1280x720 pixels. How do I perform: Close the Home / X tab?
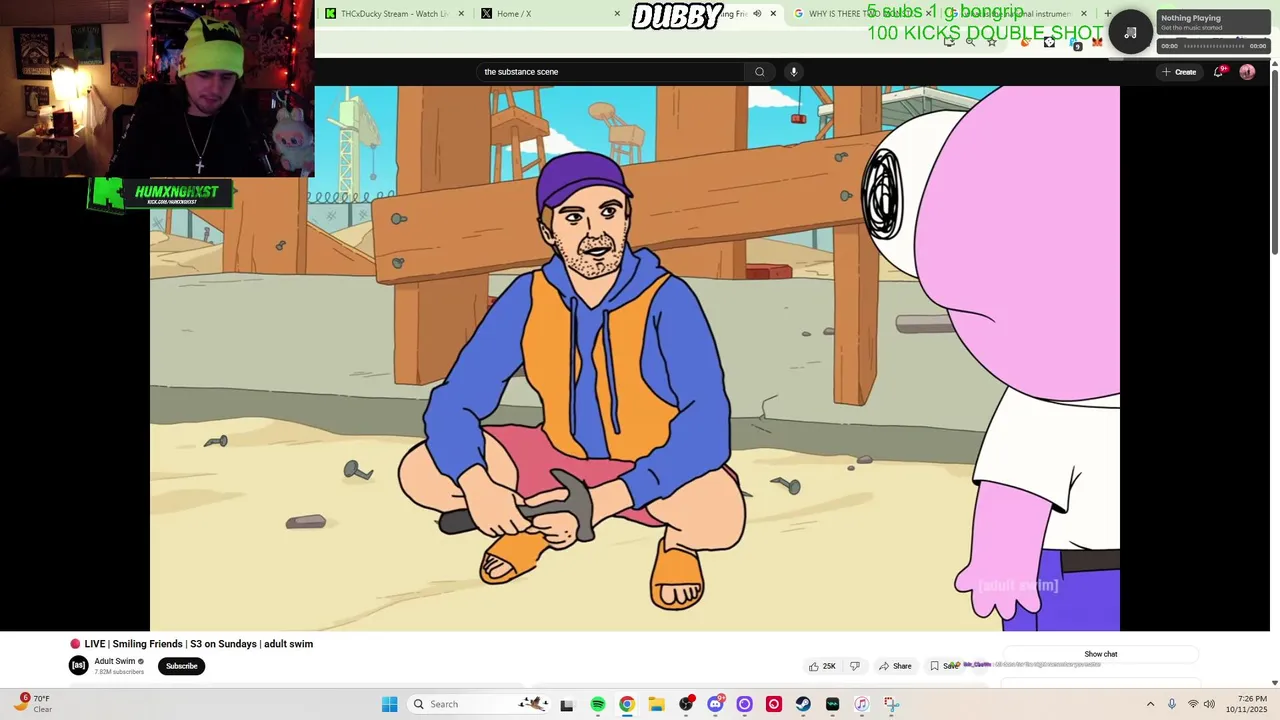617,14
